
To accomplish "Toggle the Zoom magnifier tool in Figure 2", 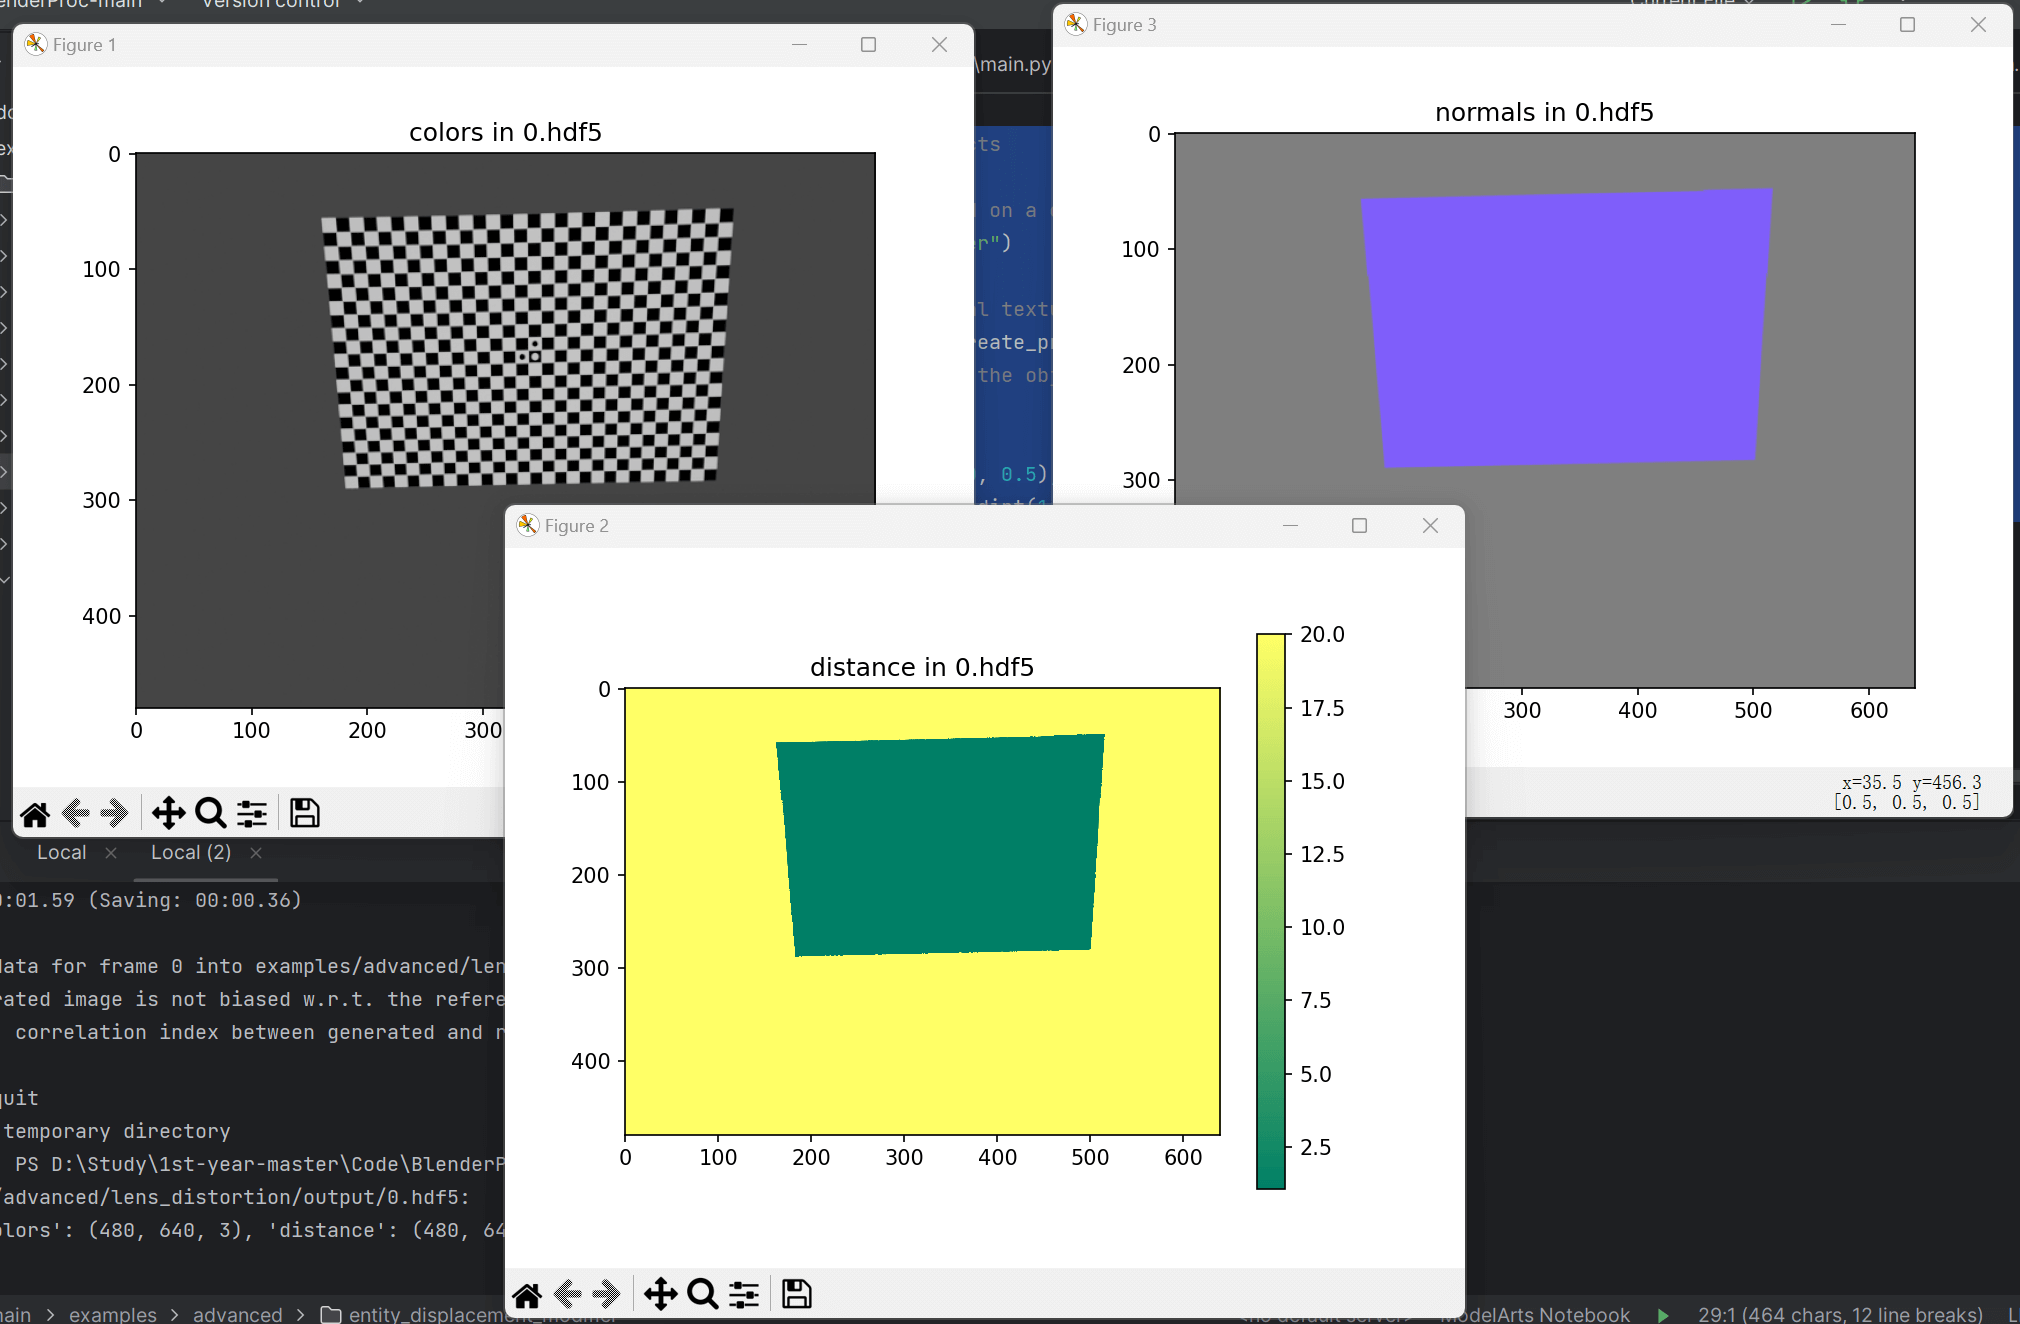I will [x=702, y=1295].
